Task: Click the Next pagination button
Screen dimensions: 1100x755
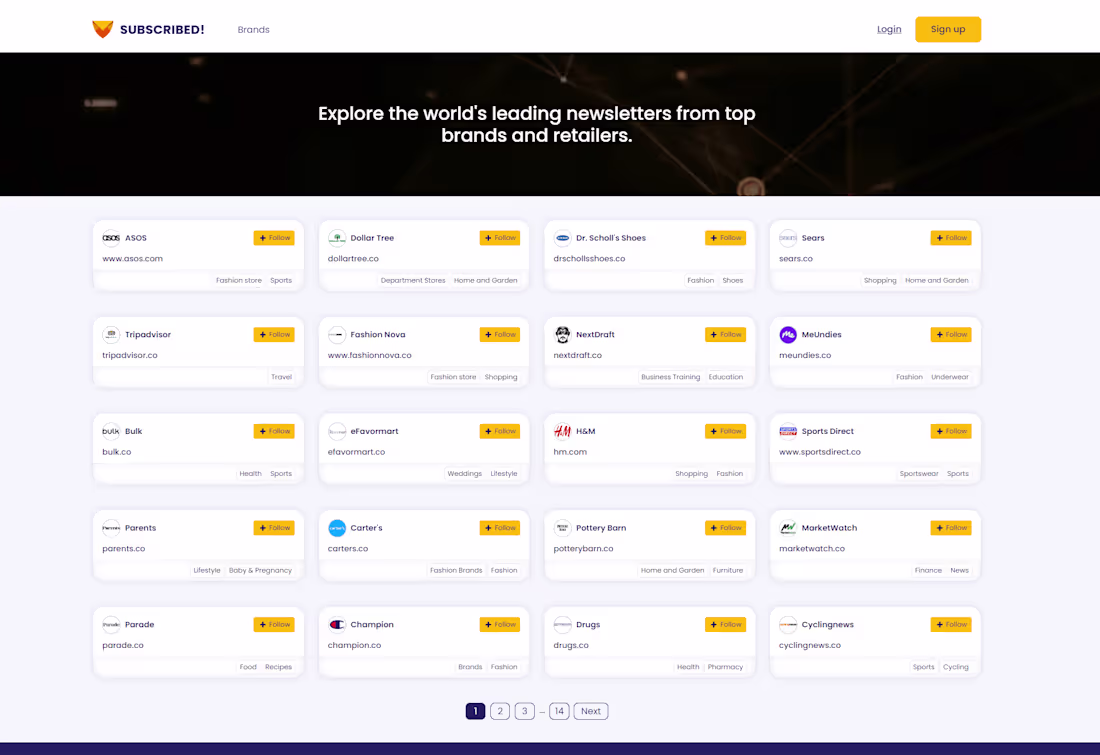Action: (590, 710)
